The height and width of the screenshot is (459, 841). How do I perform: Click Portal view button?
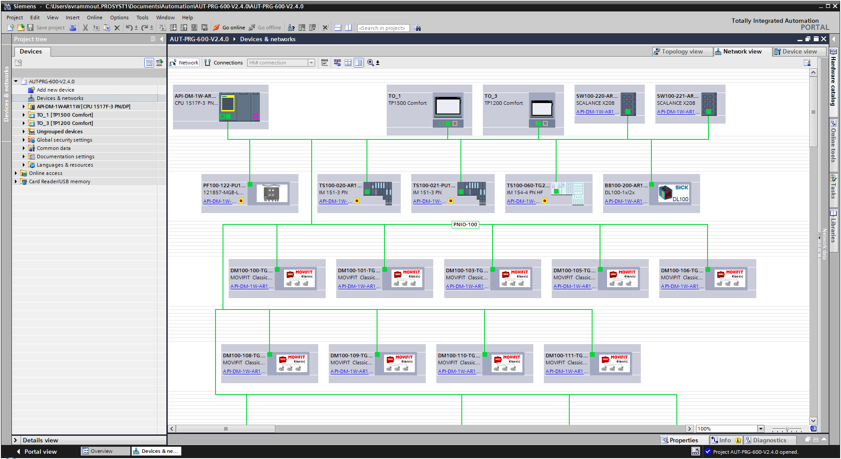click(36, 451)
